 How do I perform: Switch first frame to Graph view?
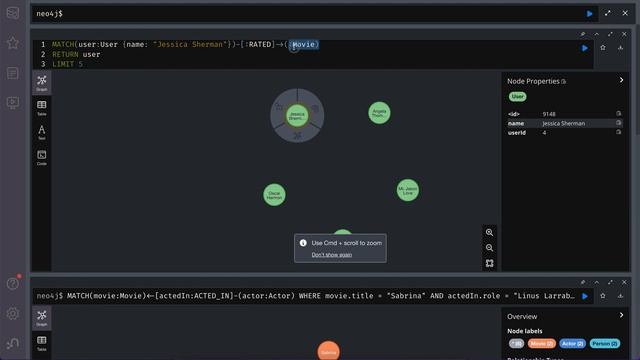42,83
